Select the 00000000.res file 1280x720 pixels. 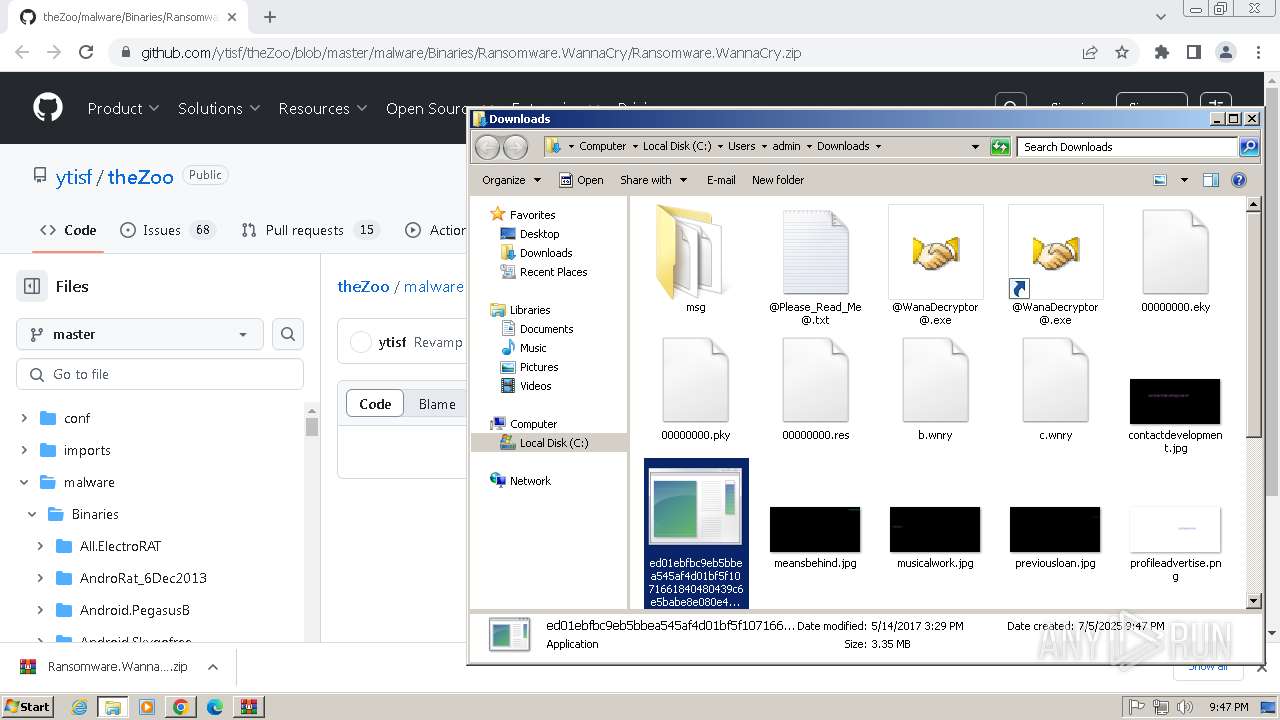click(815, 388)
